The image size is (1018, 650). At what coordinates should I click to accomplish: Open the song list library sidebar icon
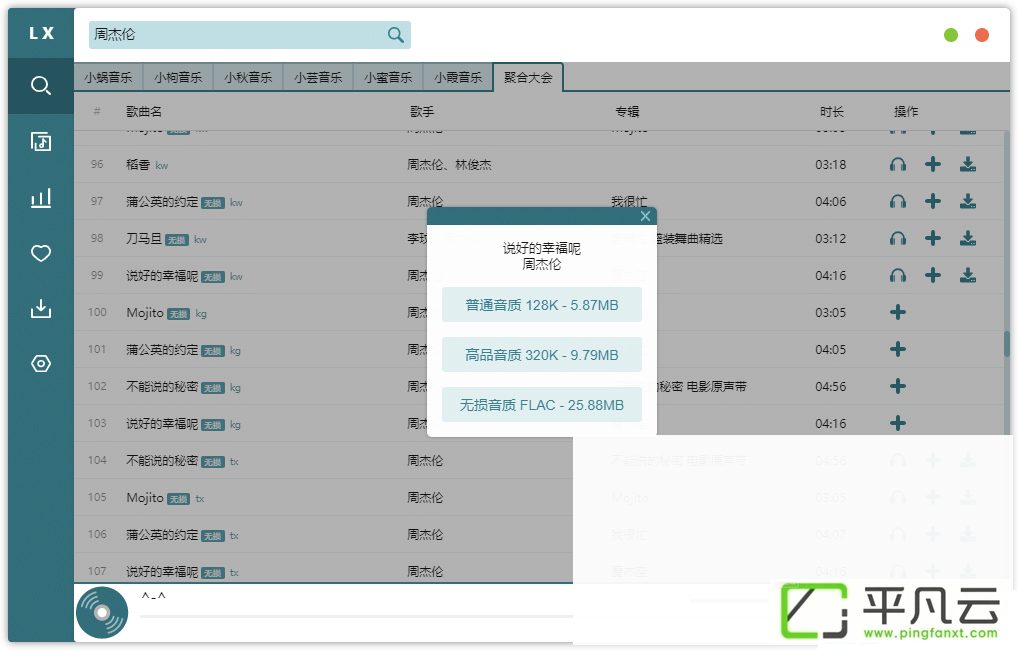(x=41, y=142)
